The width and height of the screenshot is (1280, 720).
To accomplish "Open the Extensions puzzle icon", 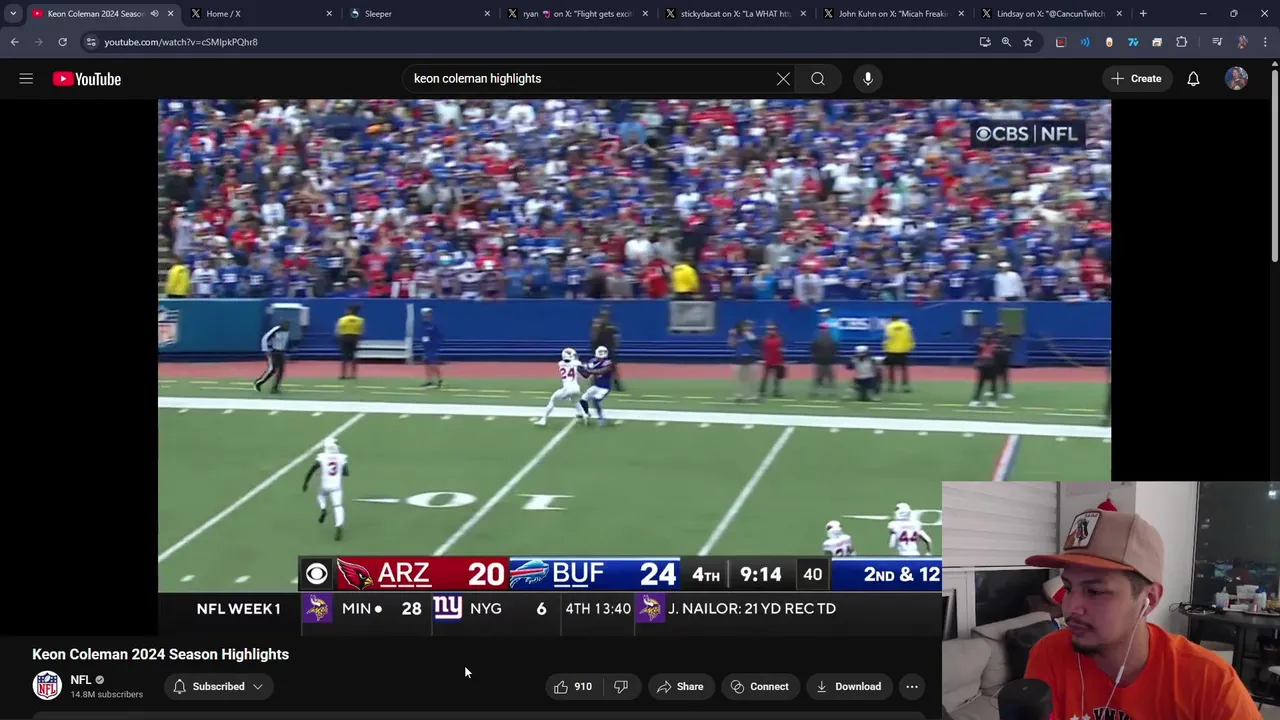I will tap(1182, 42).
